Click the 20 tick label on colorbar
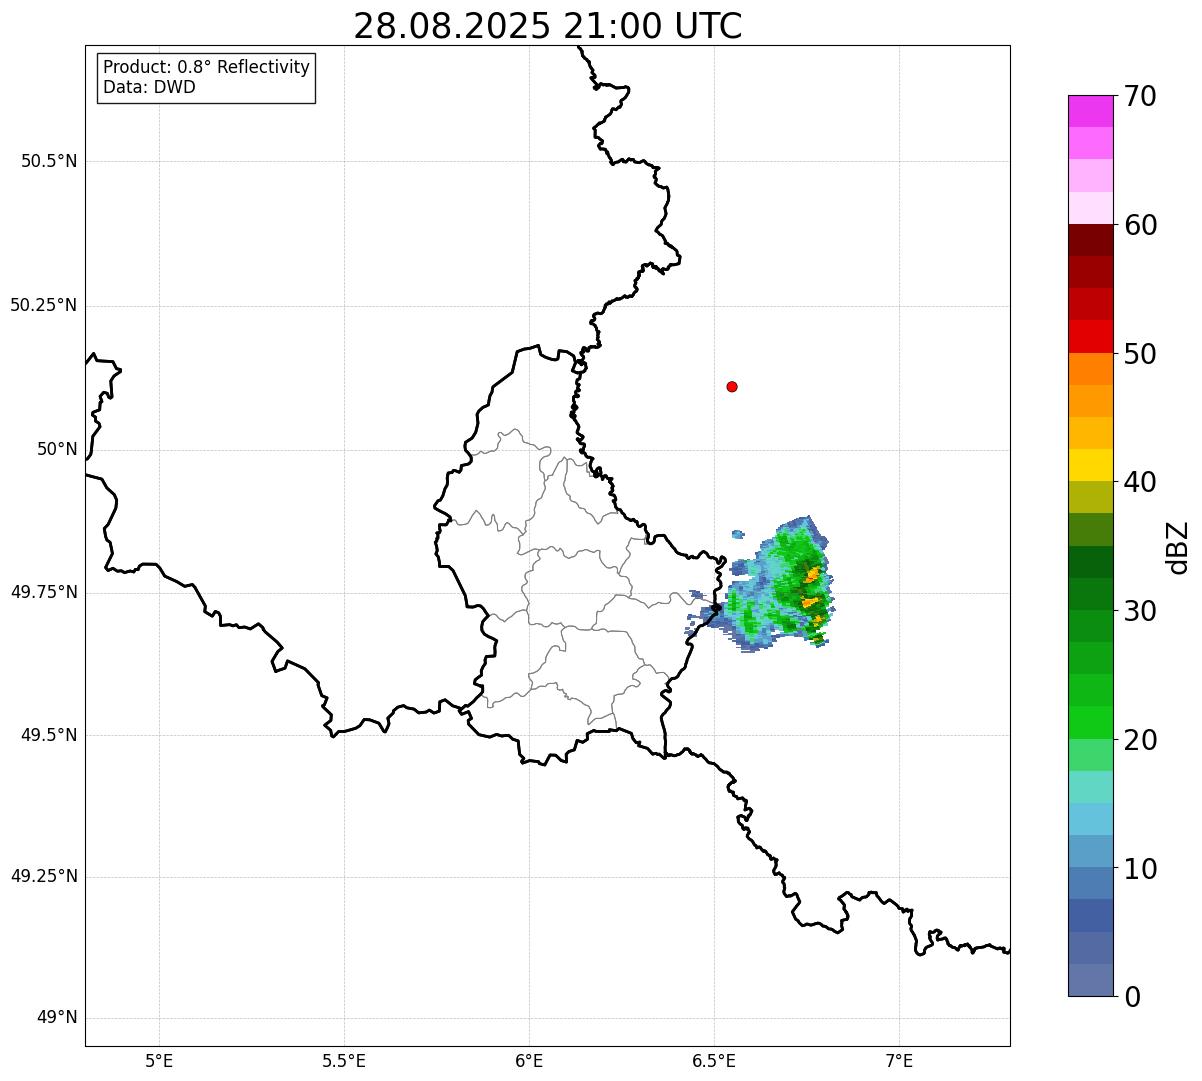 pyautogui.click(x=1140, y=740)
